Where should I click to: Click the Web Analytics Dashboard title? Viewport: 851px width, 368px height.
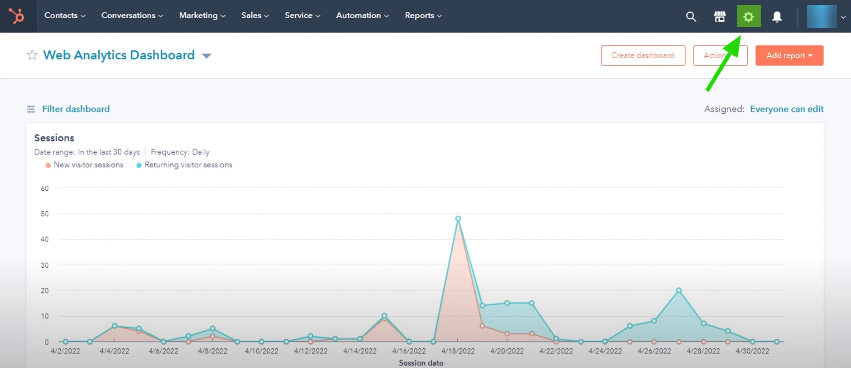[119, 55]
